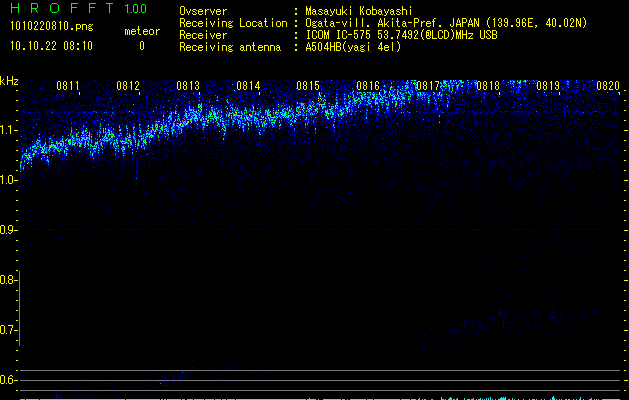Click the Receiving antenna label
The image size is (629, 400).
point(230,47)
